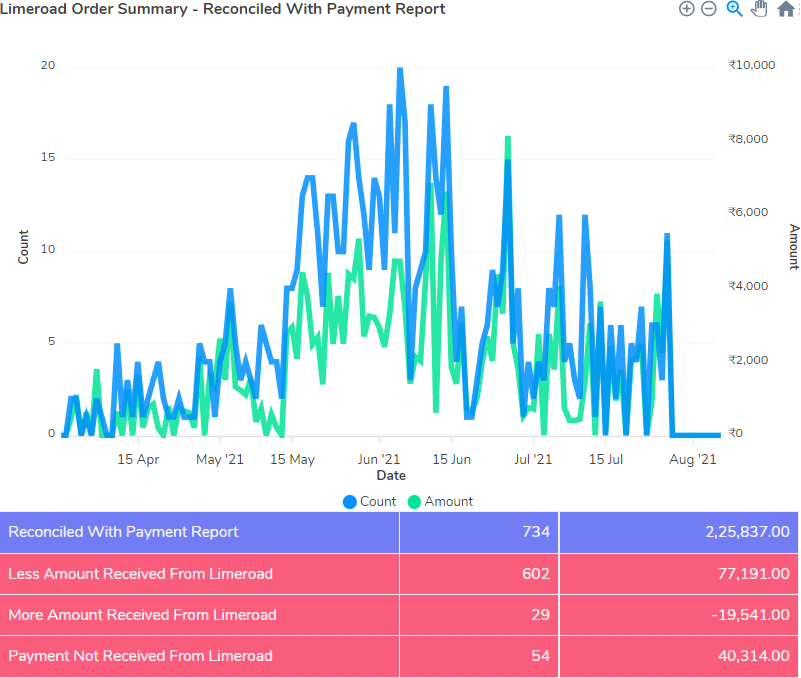The width and height of the screenshot is (801, 678).
Task: Click the Aug '21 date axis label
Action: click(693, 459)
